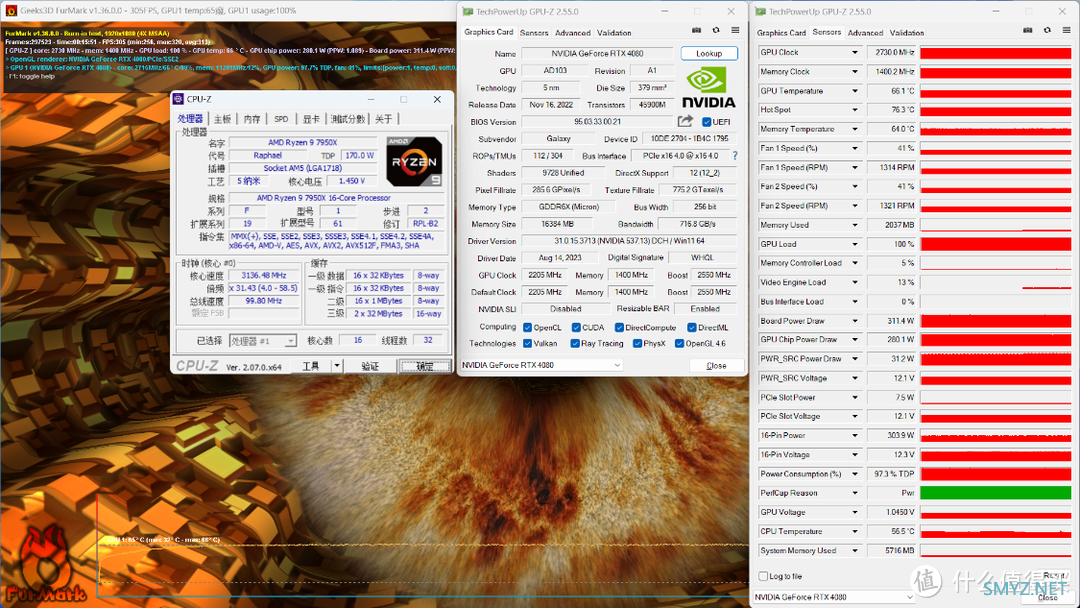Open the hamburger menu in GPU-Z Sensors window
This screenshot has width=1080, height=608.
[1066, 30]
